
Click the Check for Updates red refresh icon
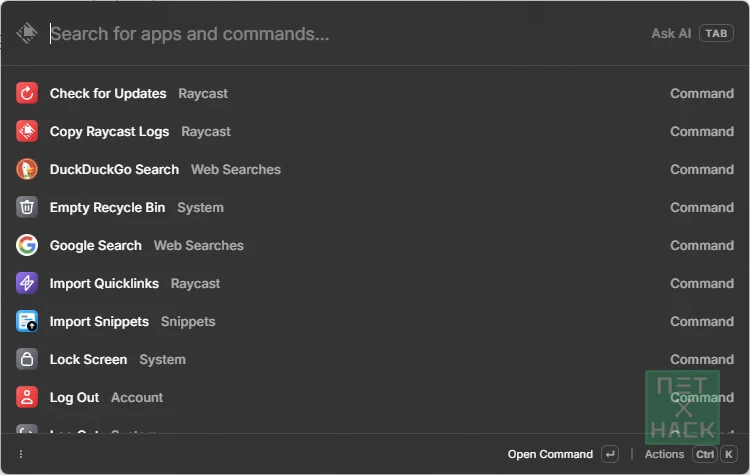click(x=27, y=93)
